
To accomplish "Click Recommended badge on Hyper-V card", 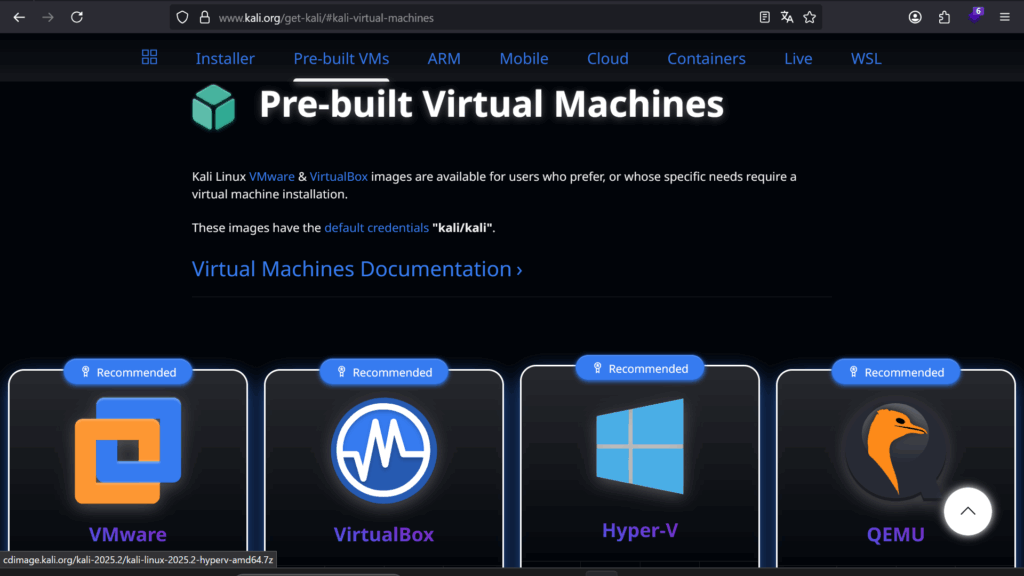I will pos(640,369).
